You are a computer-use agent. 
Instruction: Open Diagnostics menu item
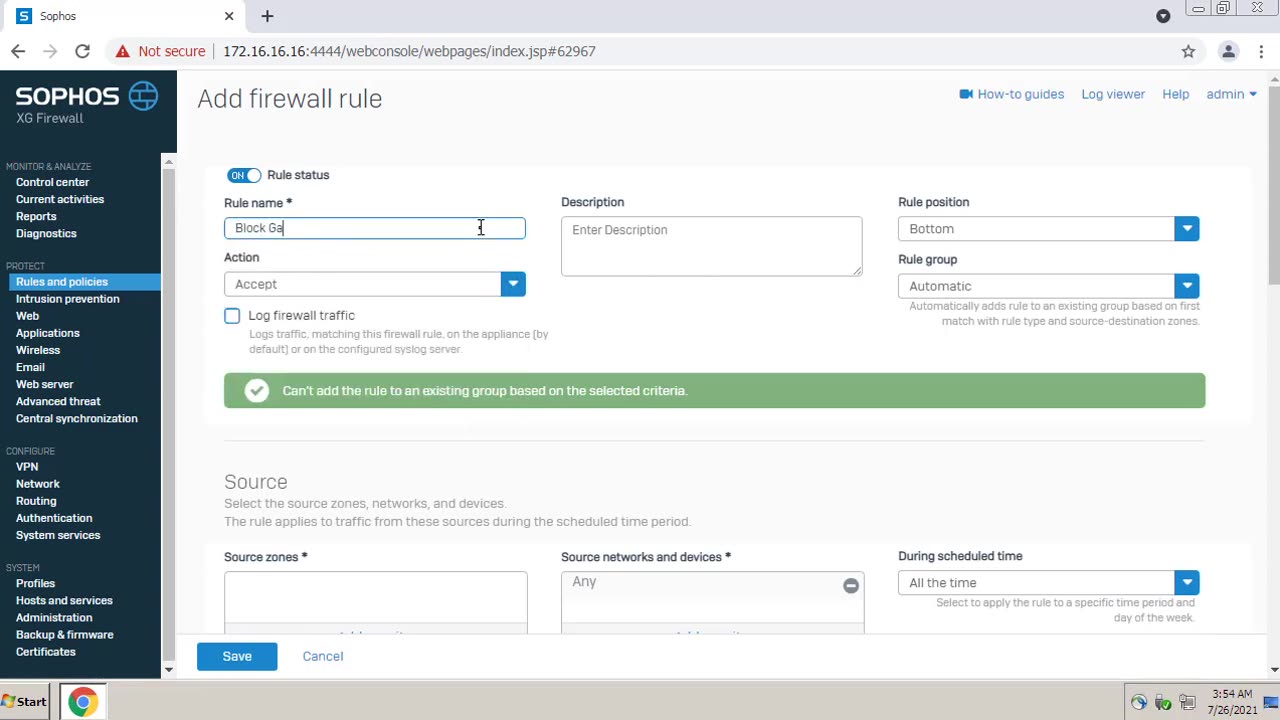point(46,233)
